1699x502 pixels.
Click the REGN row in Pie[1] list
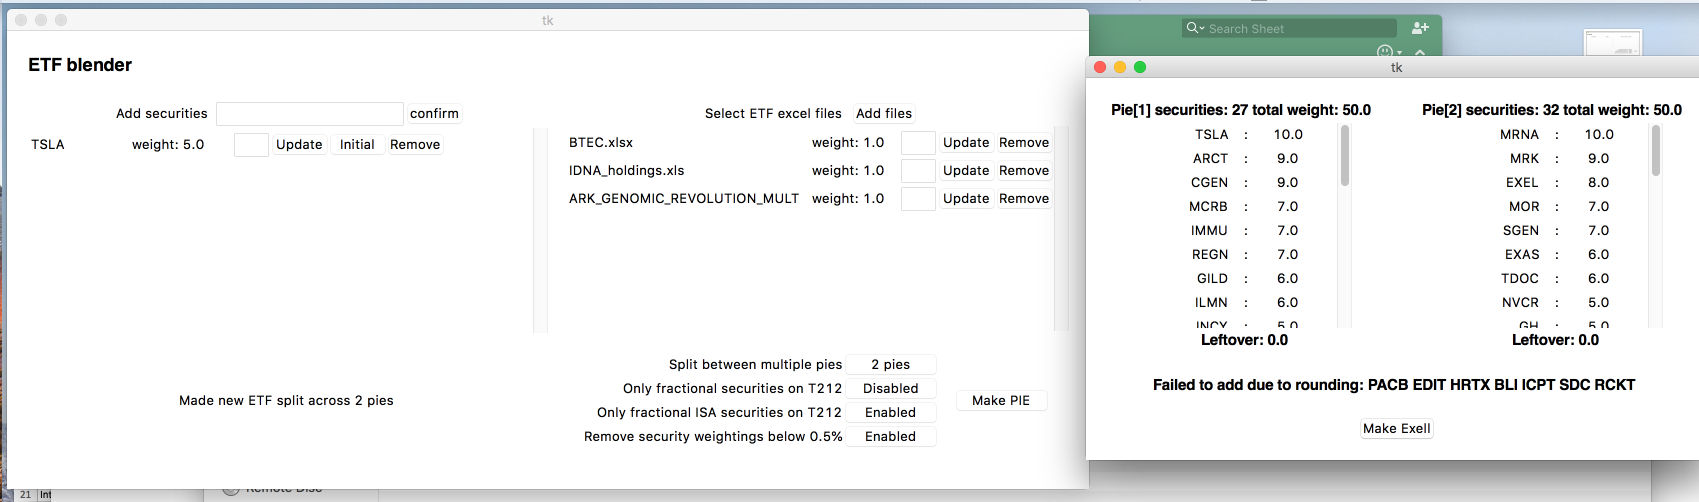(x=1248, y=254)
